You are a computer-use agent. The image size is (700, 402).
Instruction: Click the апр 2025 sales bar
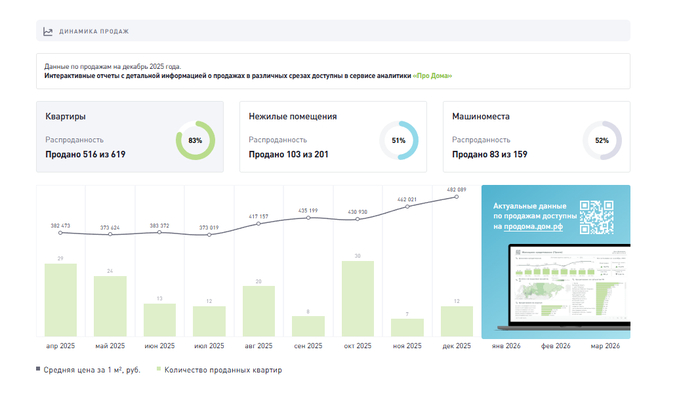[x=61, y=299]
